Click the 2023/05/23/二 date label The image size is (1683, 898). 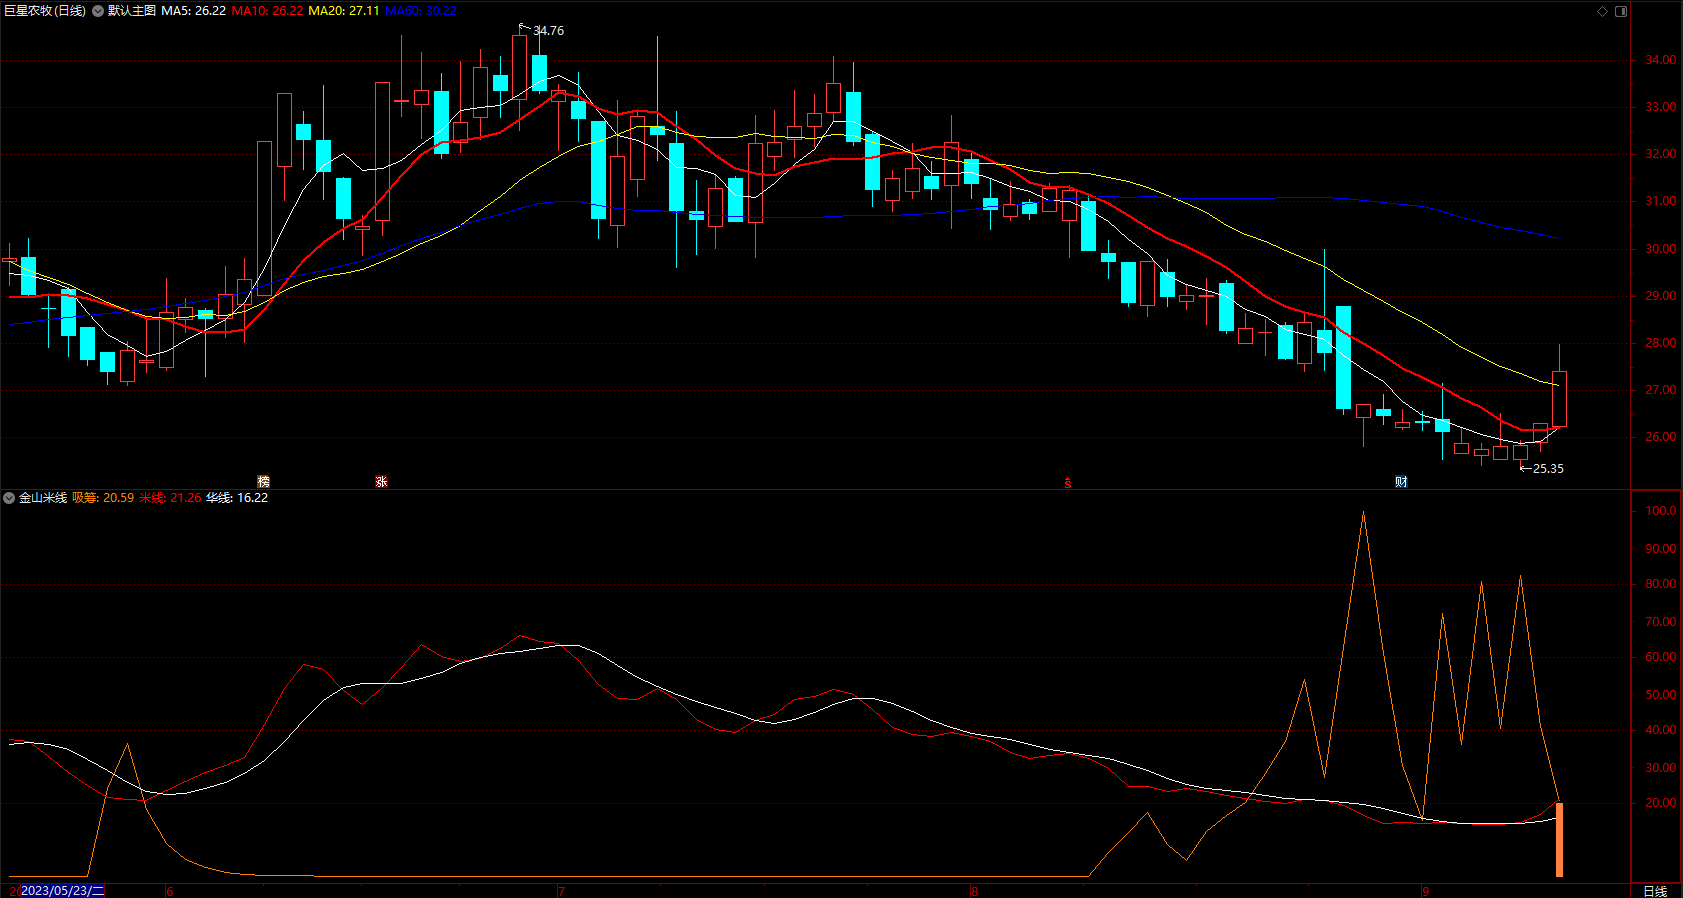62,890
